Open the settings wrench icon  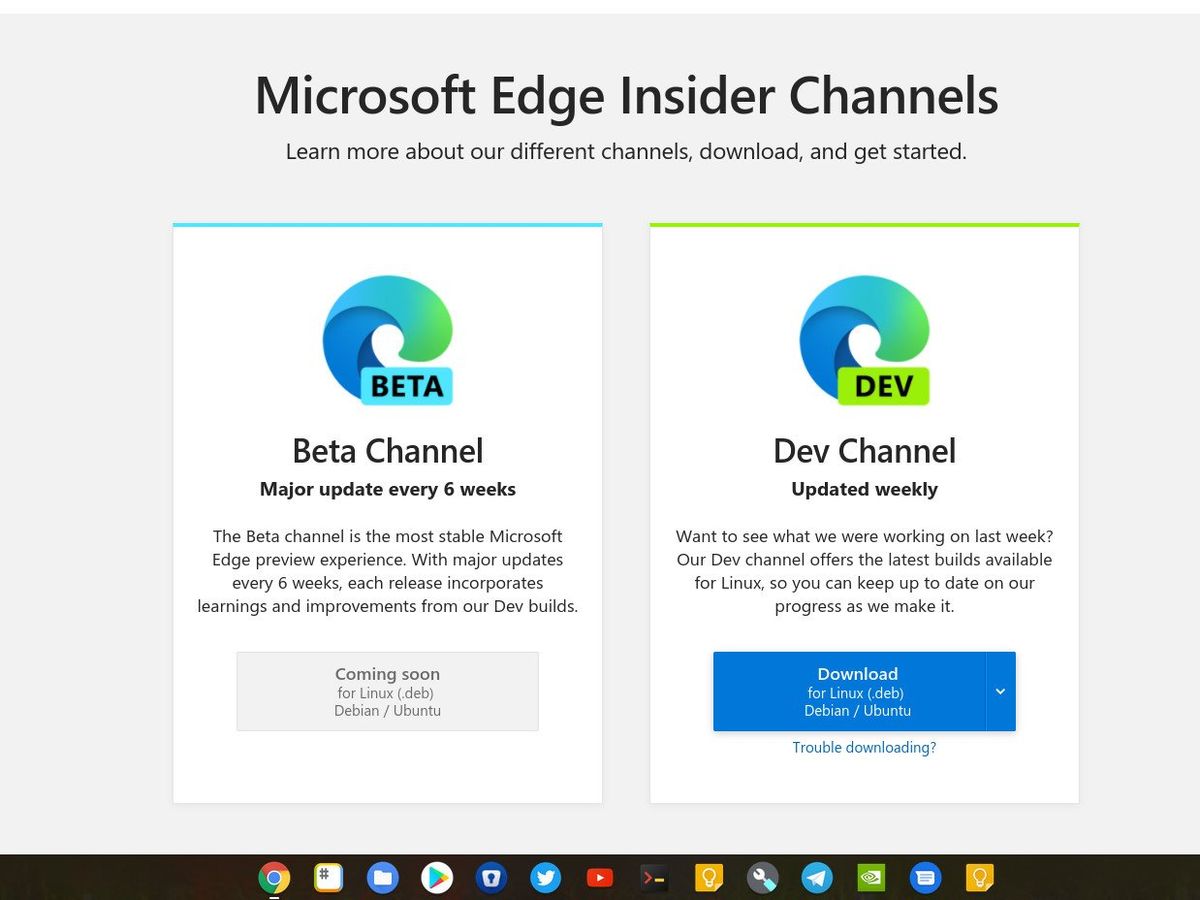pyautogui.click(x=762, y=877)
